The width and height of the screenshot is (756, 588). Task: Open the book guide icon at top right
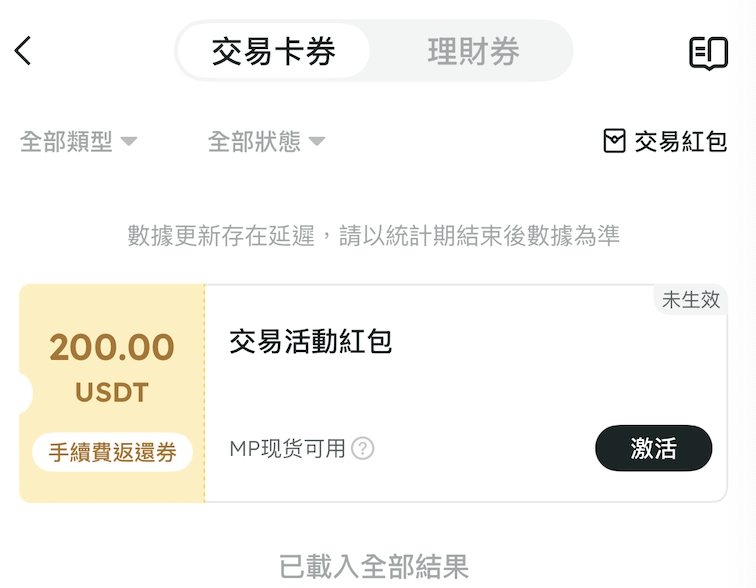[708, 53]
